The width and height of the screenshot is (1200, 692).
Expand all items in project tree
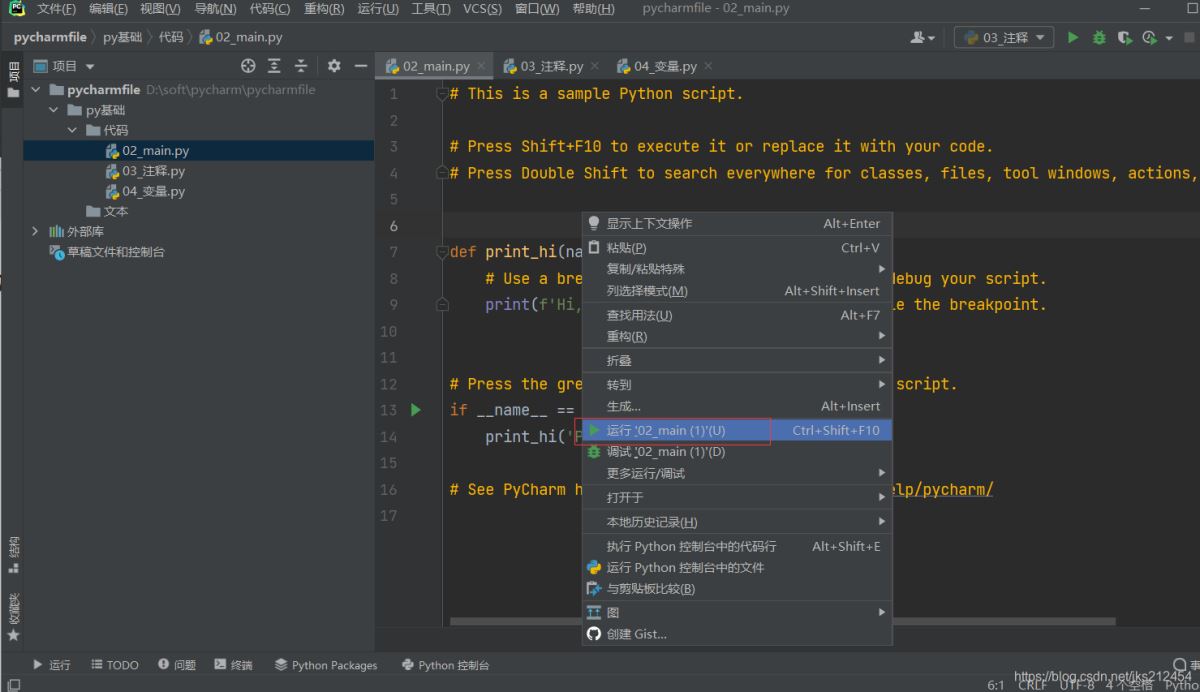tap(275, 66)
